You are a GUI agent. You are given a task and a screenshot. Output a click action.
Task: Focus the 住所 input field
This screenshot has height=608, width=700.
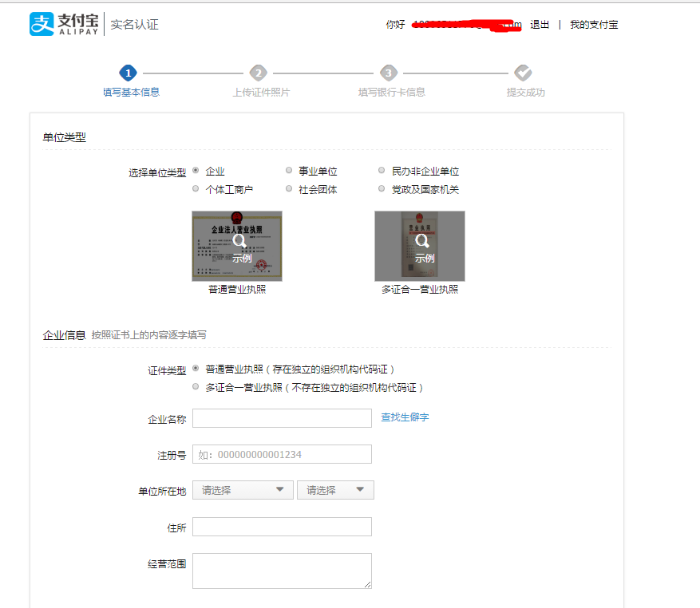[x=282, y=527]
